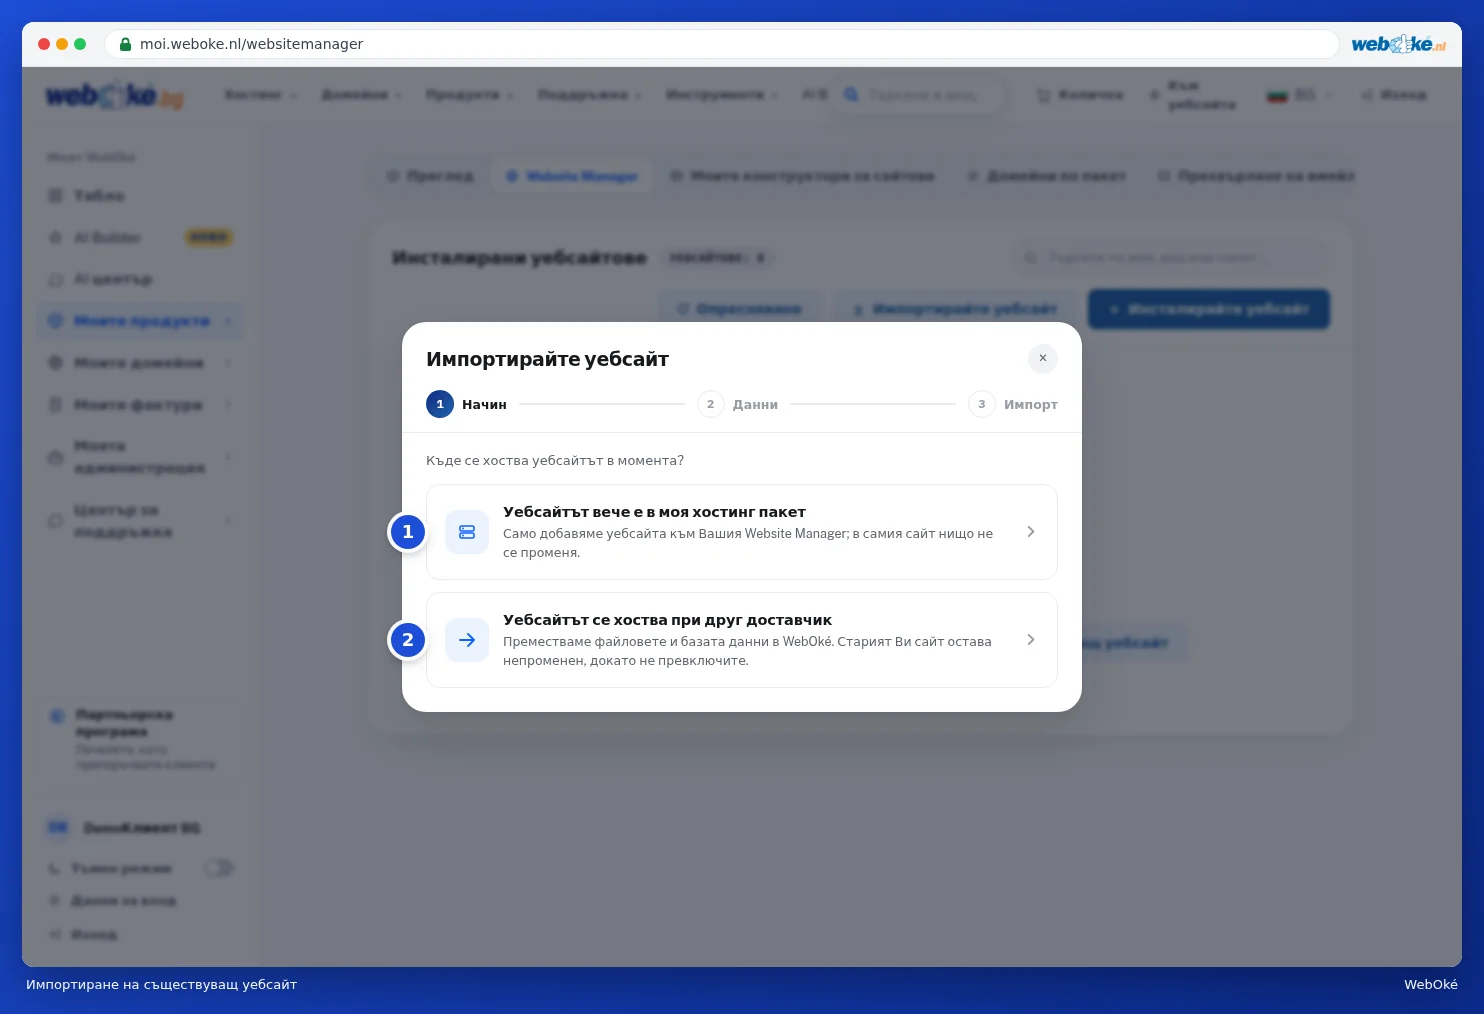Screen dimensions: 1484x1014
Task: Click the address bar showing moi.weboke.nl/websitemanager
Action: tap(721, 44)
